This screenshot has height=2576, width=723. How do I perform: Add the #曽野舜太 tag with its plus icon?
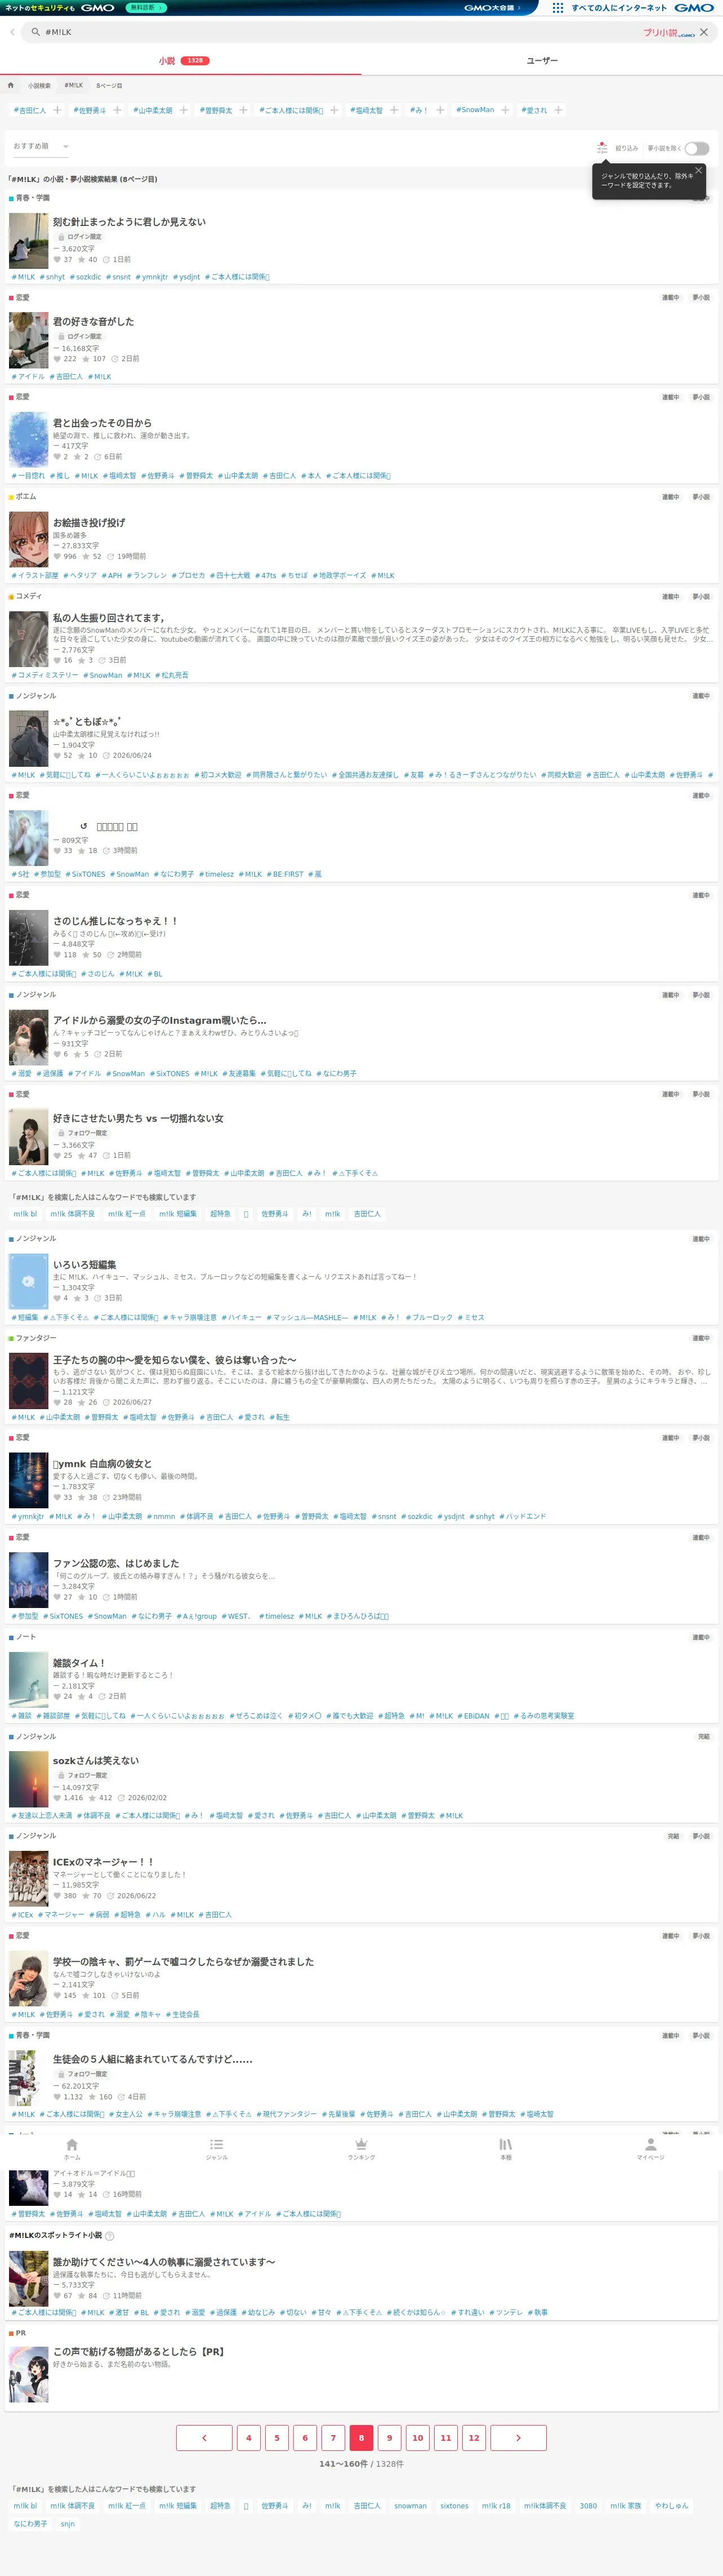click(x=243, y=110)
